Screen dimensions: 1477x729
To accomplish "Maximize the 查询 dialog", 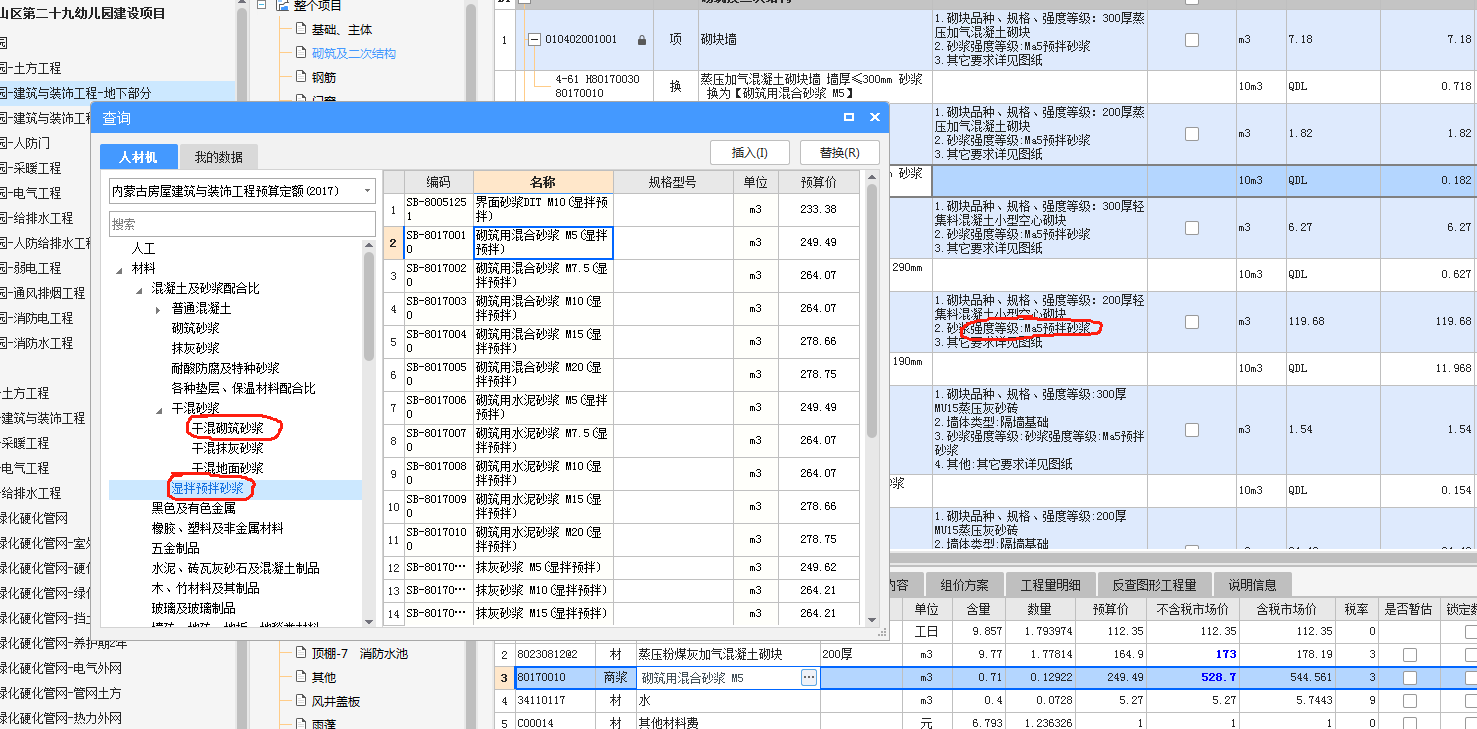I will coord(849,117).
